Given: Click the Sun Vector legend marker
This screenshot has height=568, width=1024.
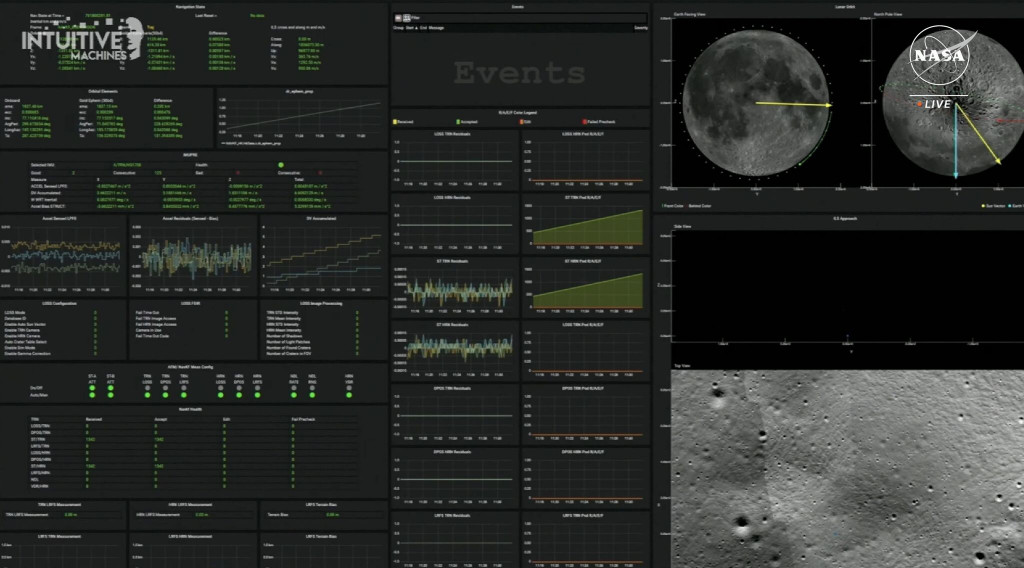Looking at the screenshot, I should click(983, 206).
